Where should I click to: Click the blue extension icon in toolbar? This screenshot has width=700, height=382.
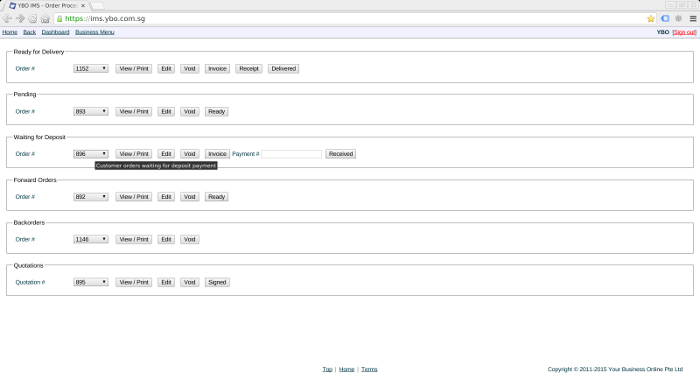tap(665, 18)
